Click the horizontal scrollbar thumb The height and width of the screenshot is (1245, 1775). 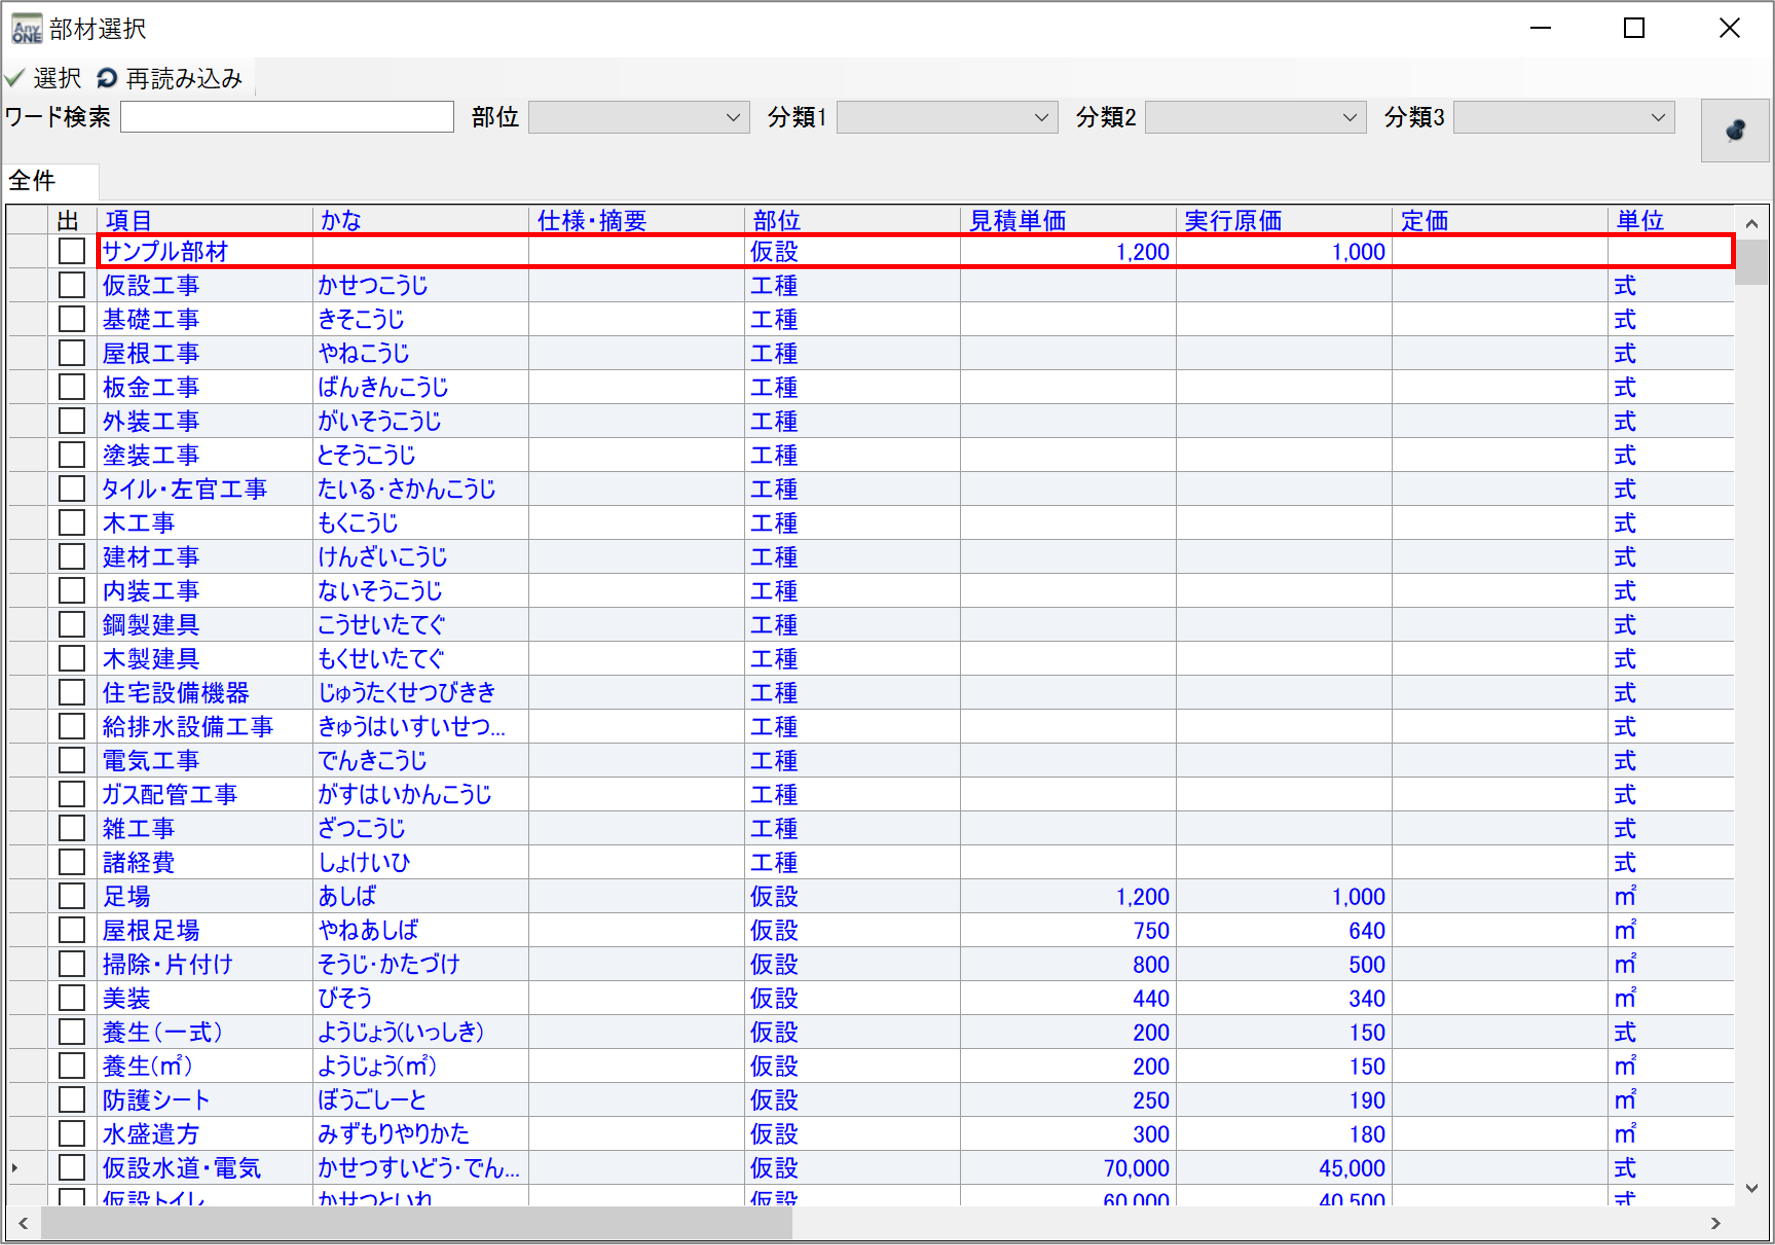coord(415,1223)
